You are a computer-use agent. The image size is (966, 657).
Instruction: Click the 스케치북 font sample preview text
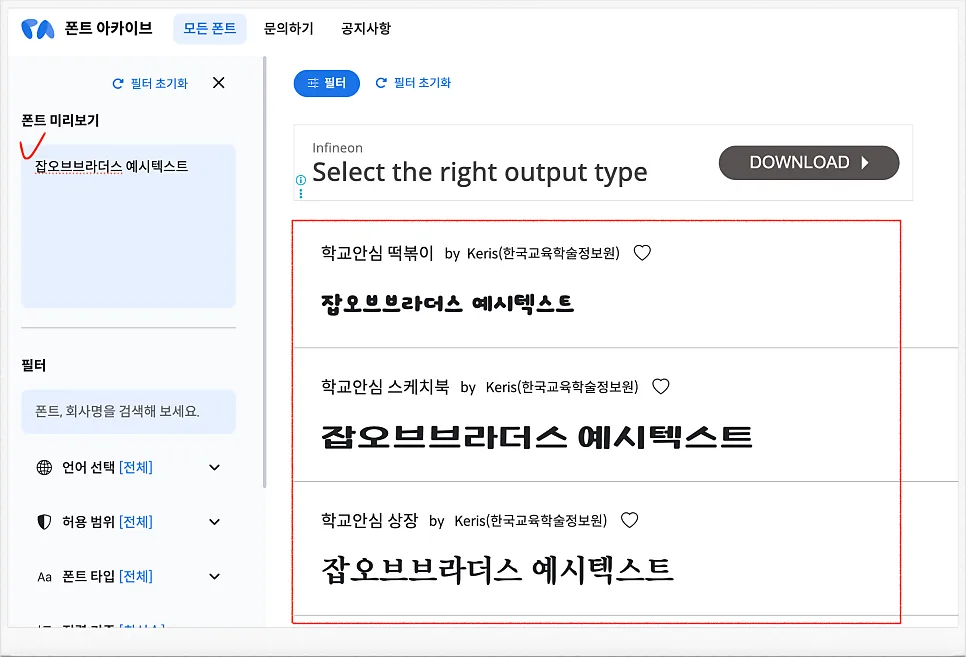(x=537, y=437)
